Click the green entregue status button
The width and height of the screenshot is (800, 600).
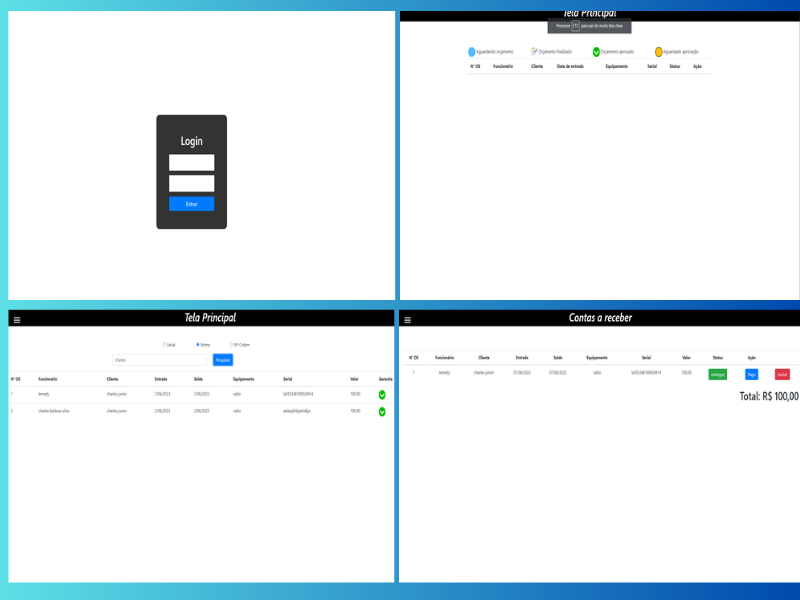click(717, 374)
